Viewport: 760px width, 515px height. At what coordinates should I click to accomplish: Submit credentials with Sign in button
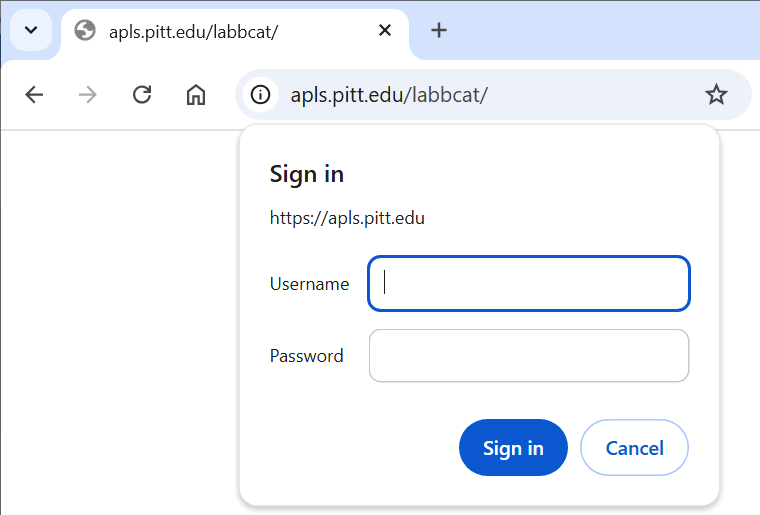coord(513,448)
